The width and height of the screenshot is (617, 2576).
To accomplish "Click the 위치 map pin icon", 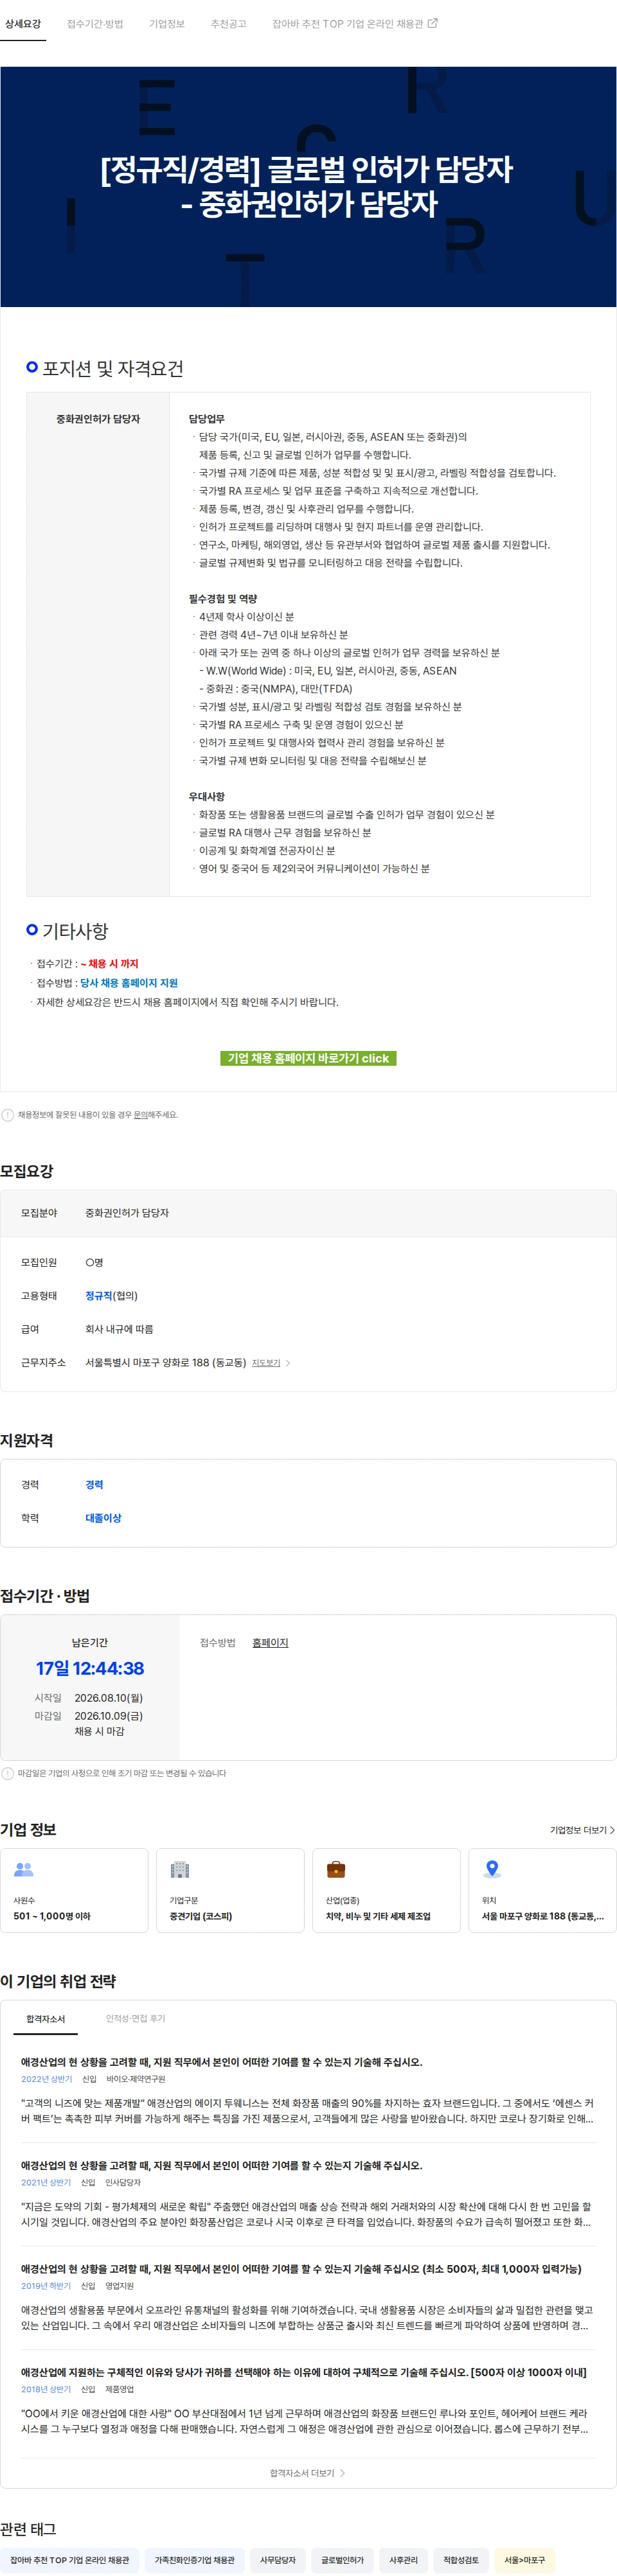I will click(x=491, y=1870).
